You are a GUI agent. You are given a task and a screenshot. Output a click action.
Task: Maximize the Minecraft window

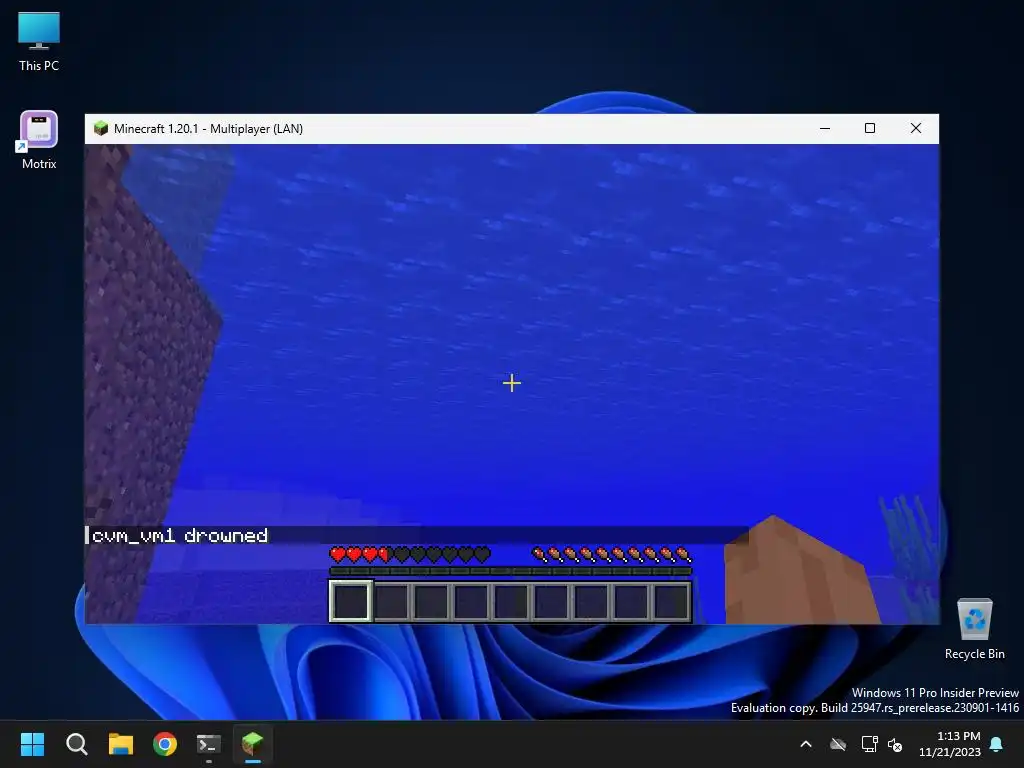tap(870, 128)
